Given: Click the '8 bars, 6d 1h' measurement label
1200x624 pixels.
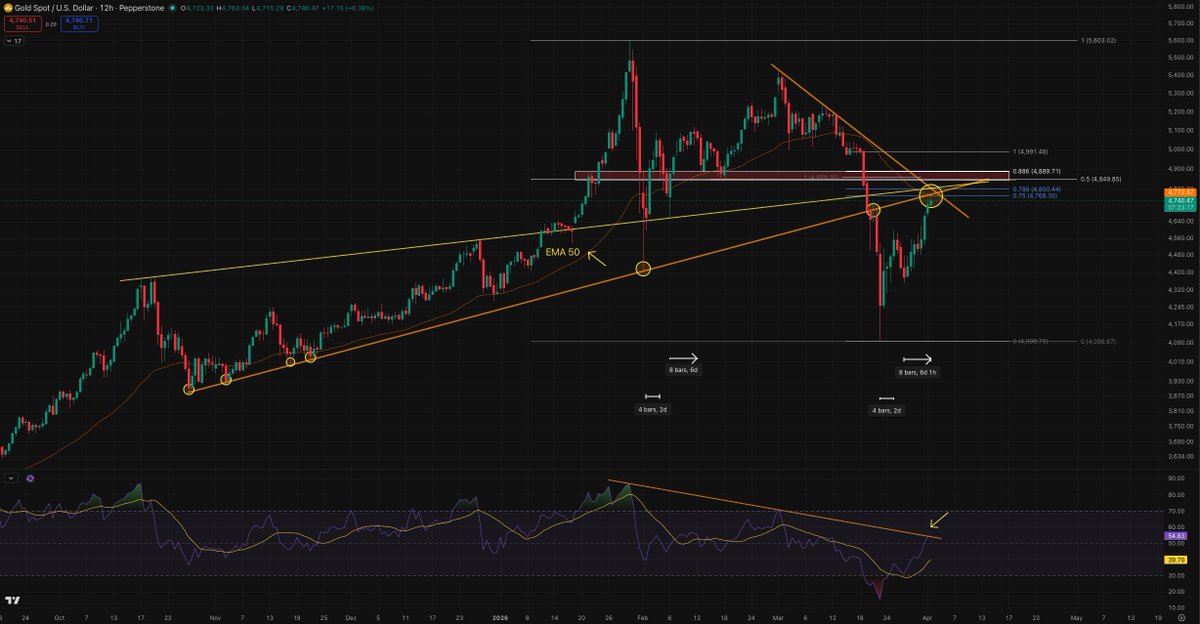Looking at the screenshot, I should pyautogui.click(x=917, y=372).
